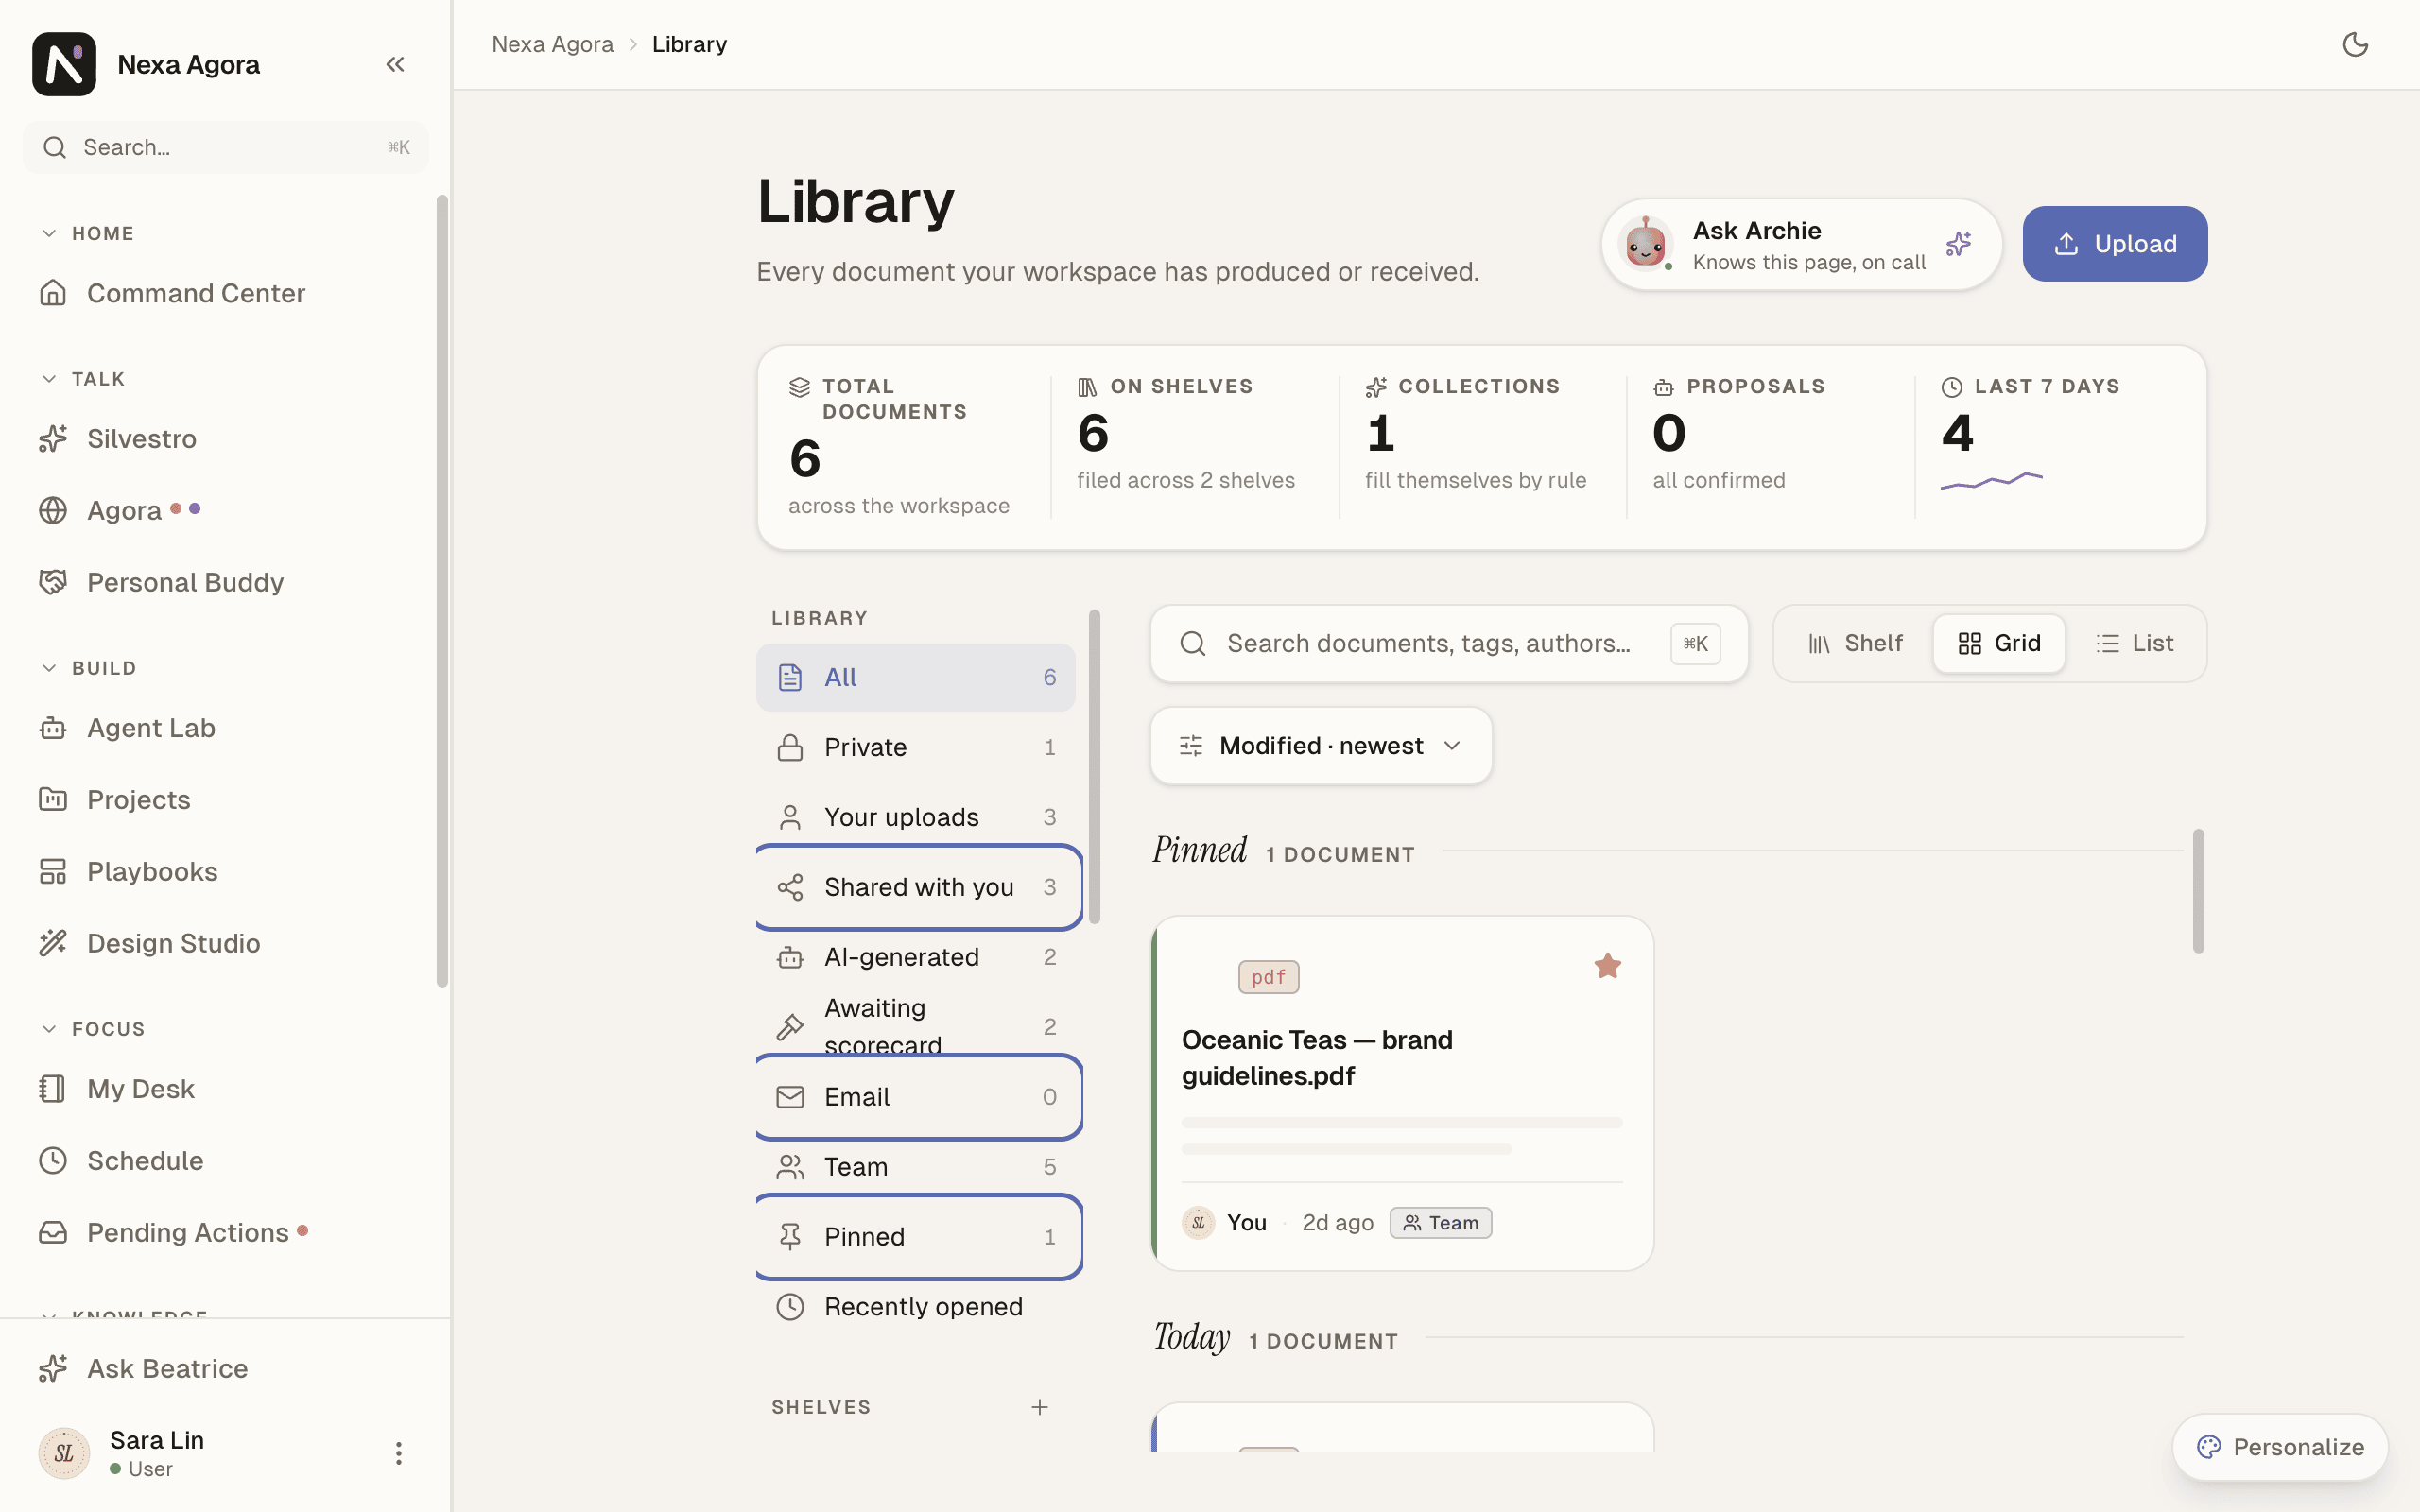Click Ask Beatrice sparkle icon
Screen dimensions: 2420x1512
click(x=53, y=1368)
